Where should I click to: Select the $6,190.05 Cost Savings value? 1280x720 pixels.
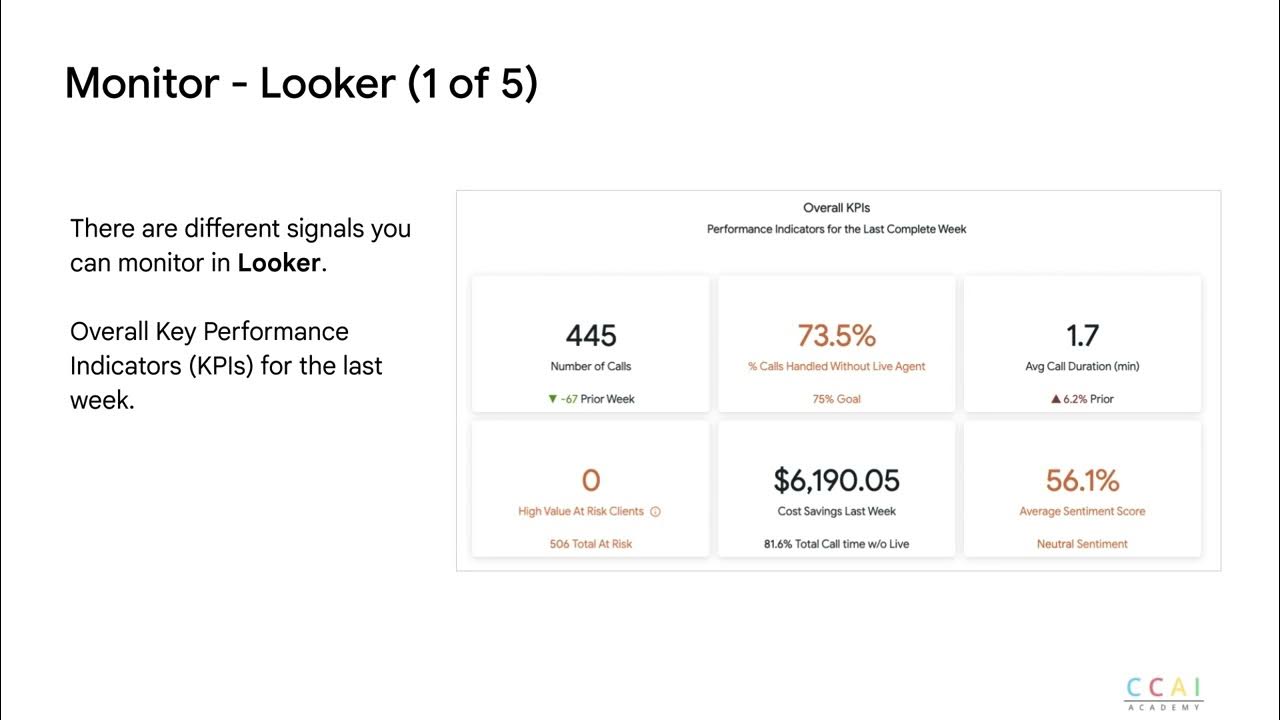[x=836, y=480]
